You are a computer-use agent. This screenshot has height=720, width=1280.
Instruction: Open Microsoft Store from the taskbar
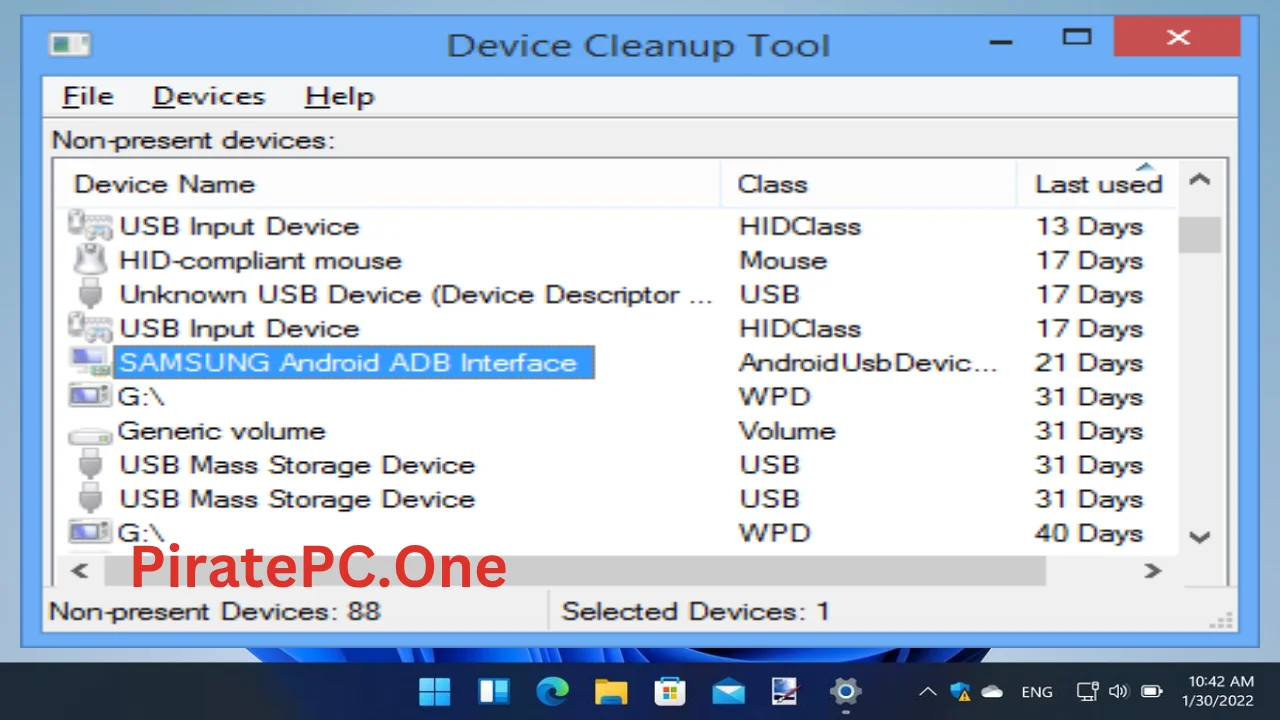pos(669,691)
